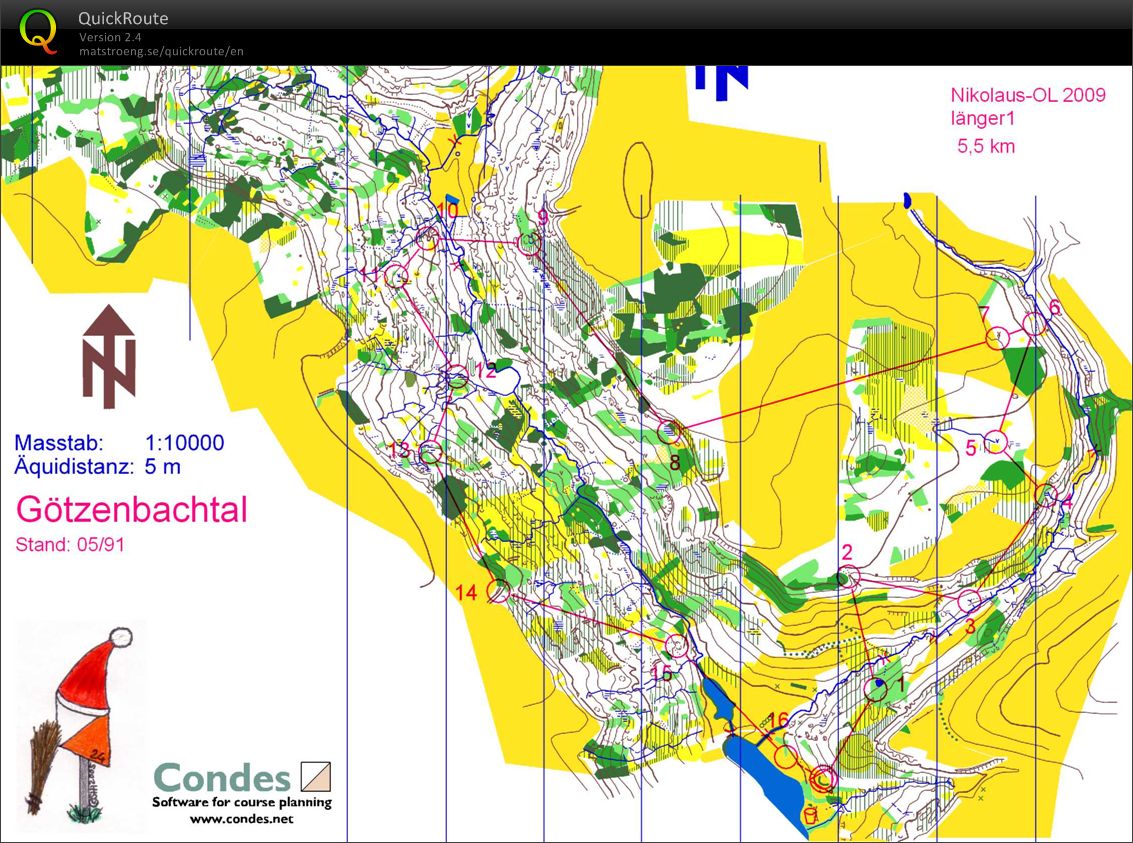Click the QuickRoute logo icon

pyautogui.click(x=39, y=30)
